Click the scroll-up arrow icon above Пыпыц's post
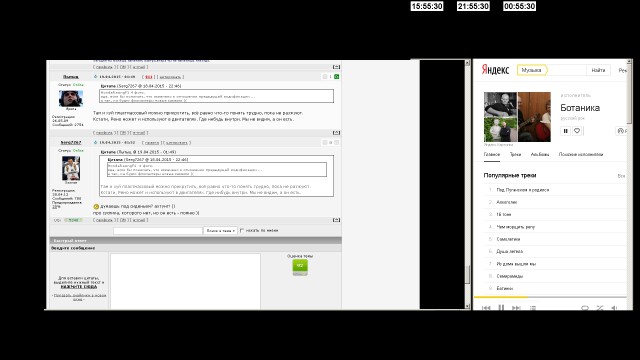640x360 pixels. coord(336,67)
